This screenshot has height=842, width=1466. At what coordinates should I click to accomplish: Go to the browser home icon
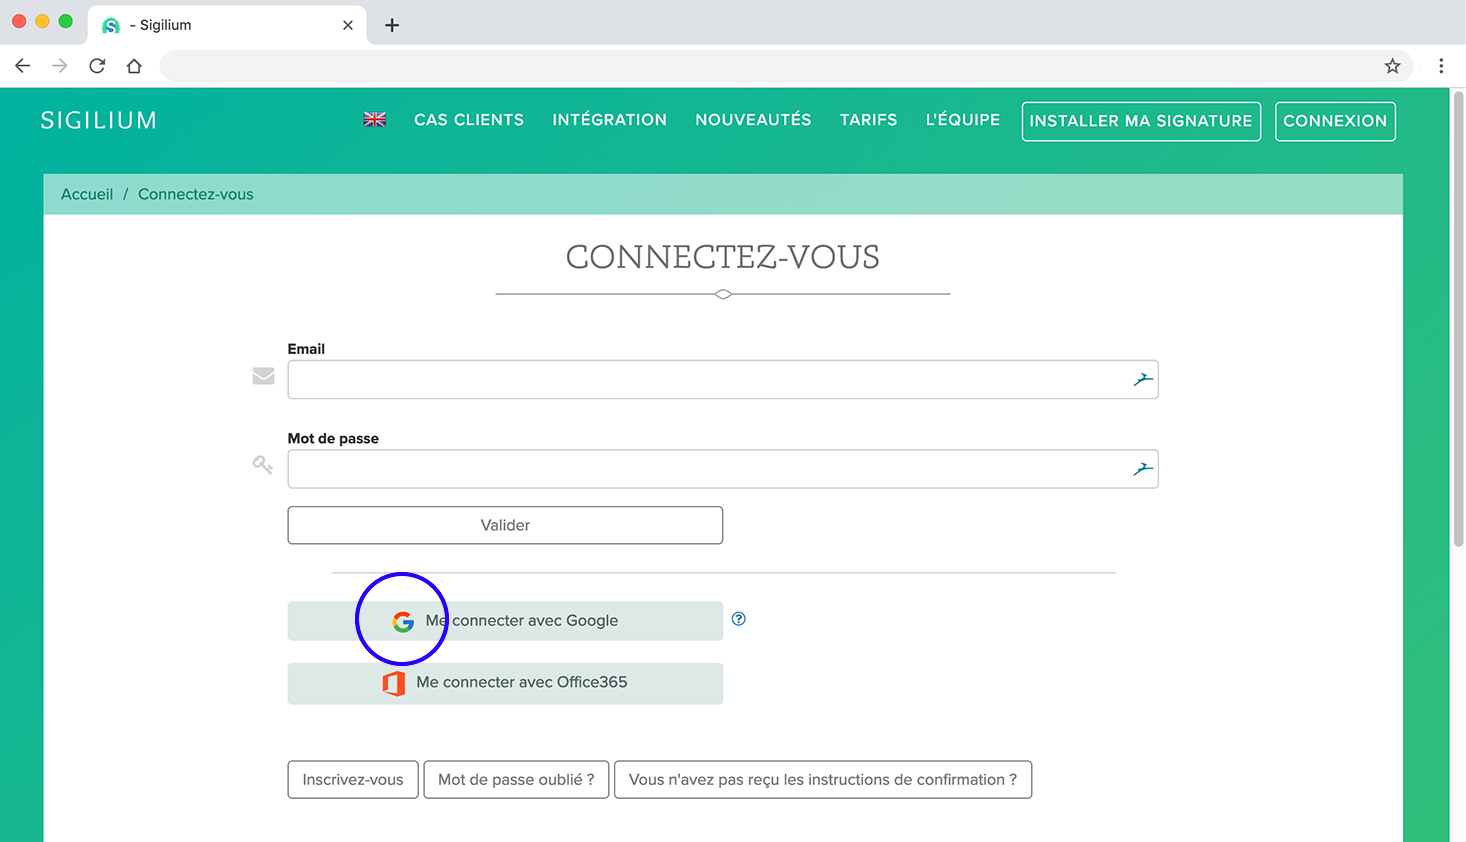(134, 66)
